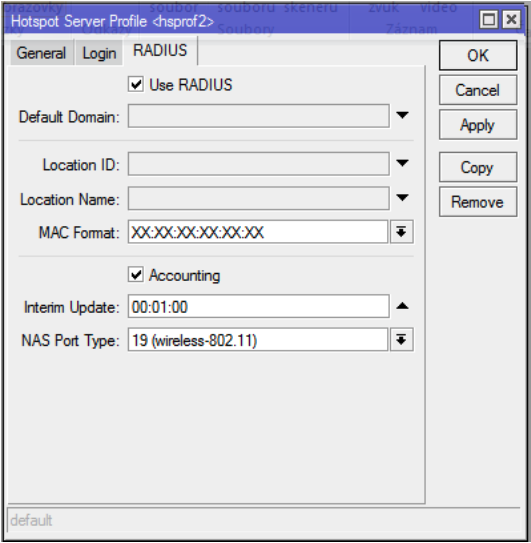
Task: Click the MAC Format text field
Action: [x=258, y=232]
